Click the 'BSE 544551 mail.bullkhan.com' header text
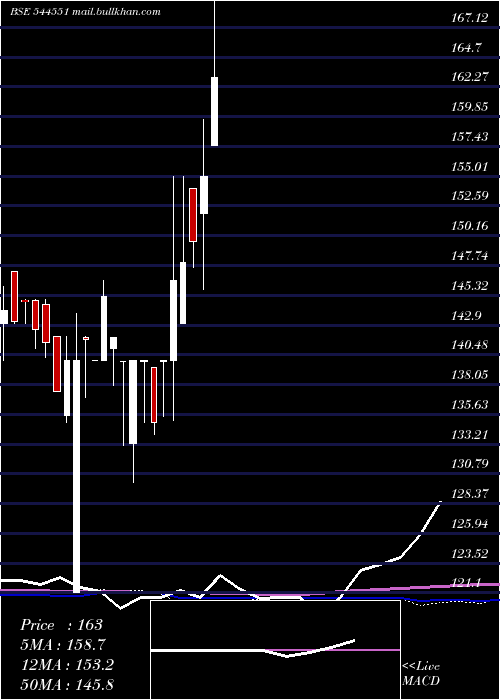Image resolution: width=500 pixels, height=700 pixels. pyautogui.click(x=85, y=12)
